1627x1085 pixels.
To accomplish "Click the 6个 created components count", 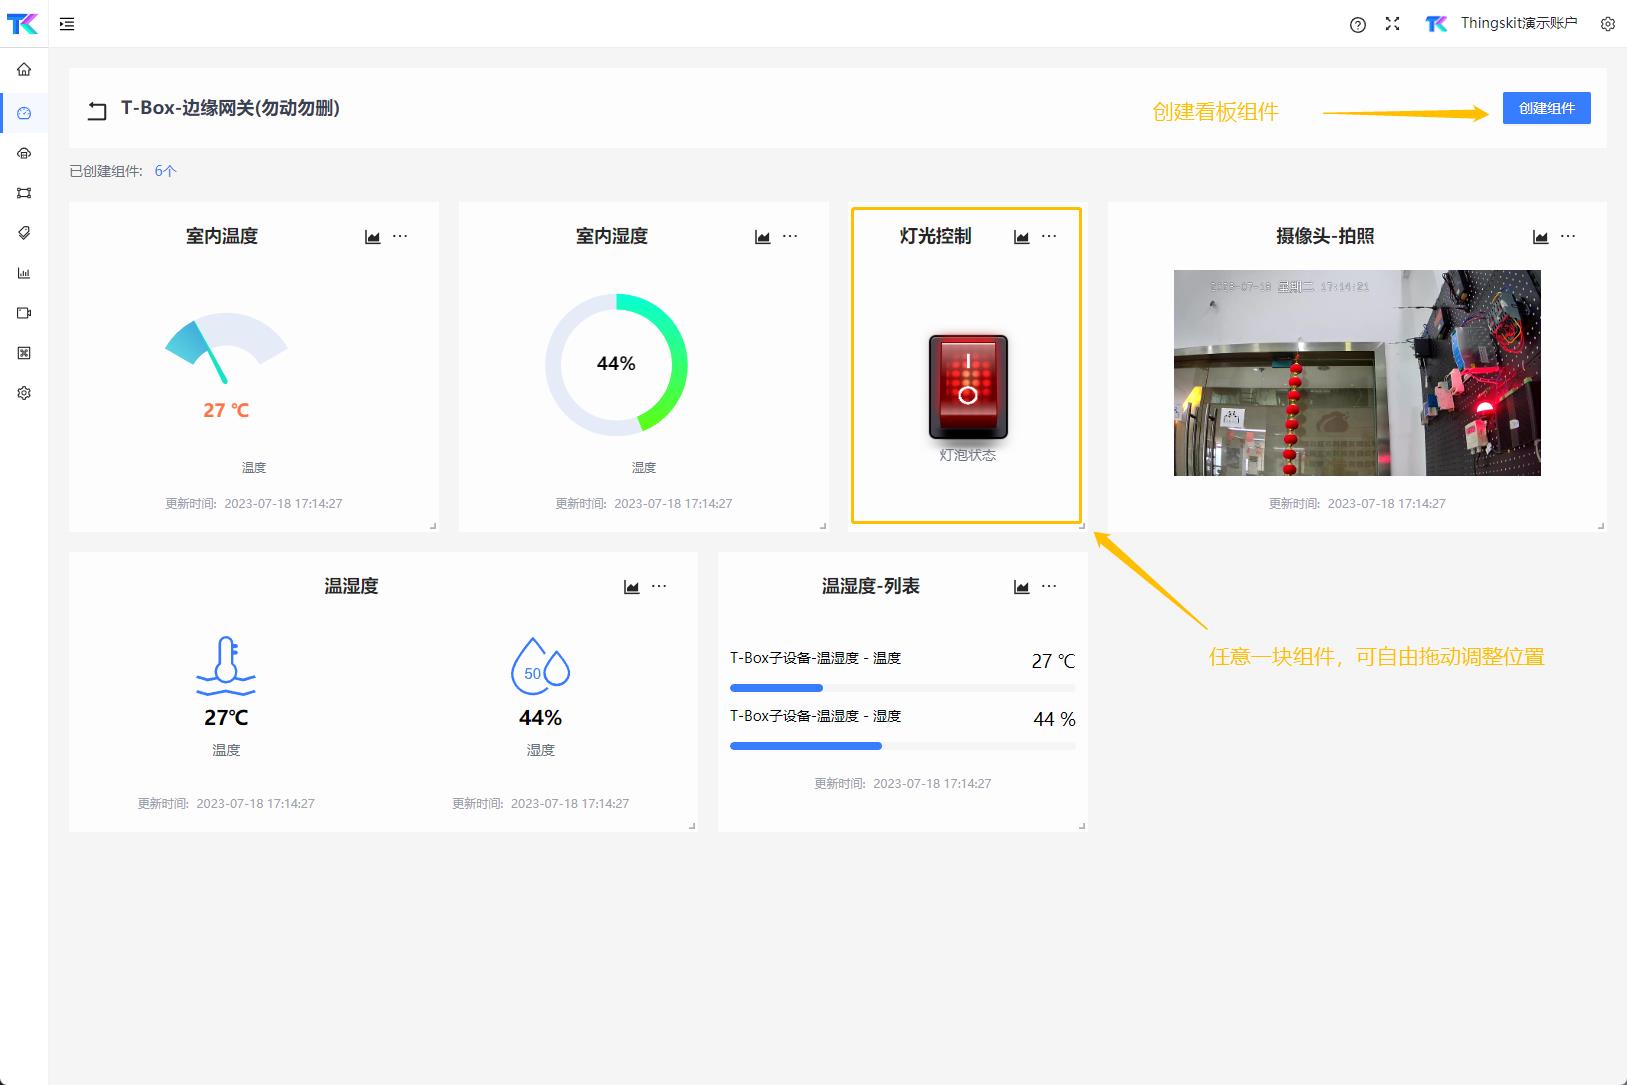I will (x=165, y=171).
